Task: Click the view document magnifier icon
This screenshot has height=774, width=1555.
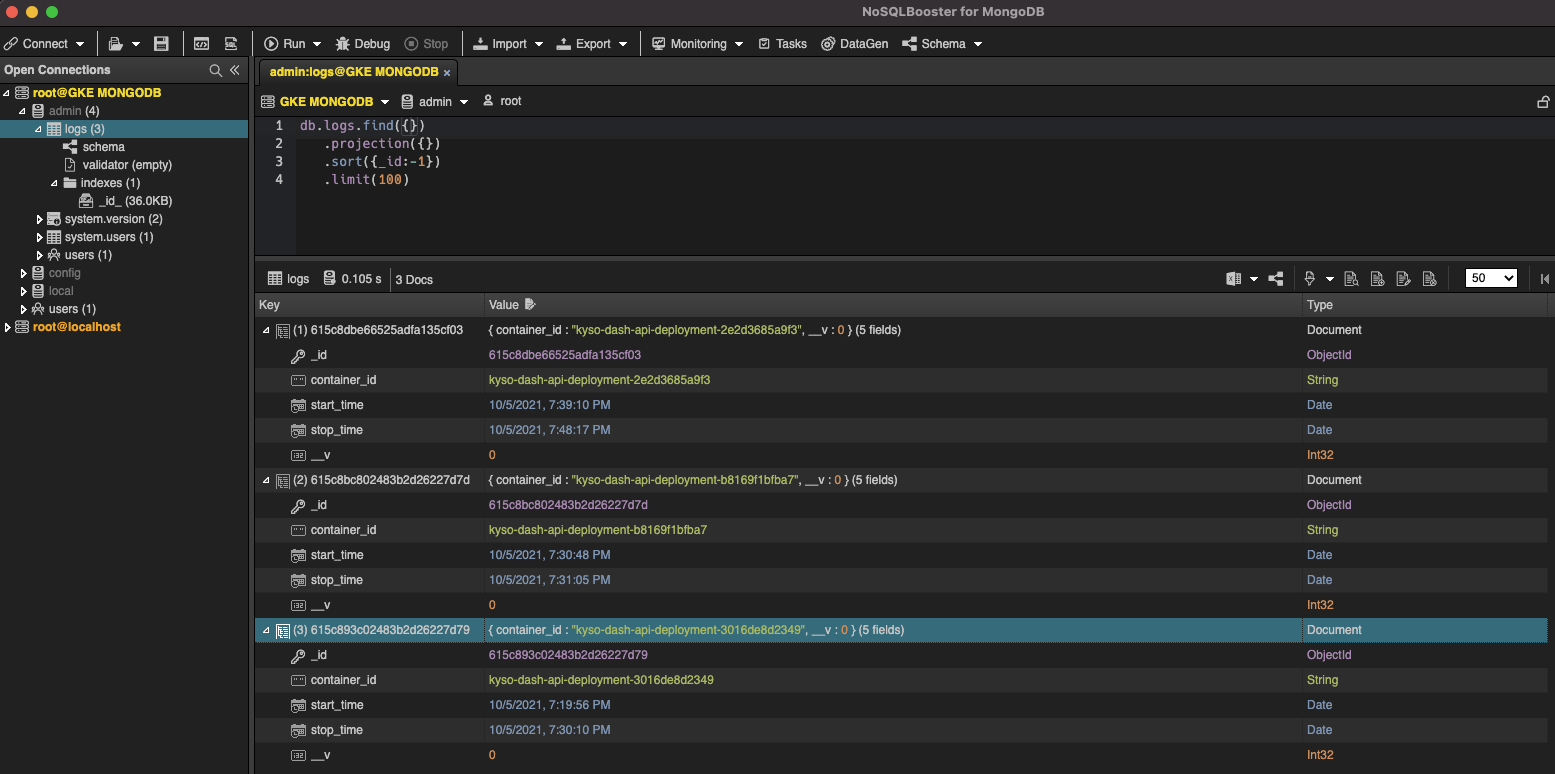Action: 1351,279
